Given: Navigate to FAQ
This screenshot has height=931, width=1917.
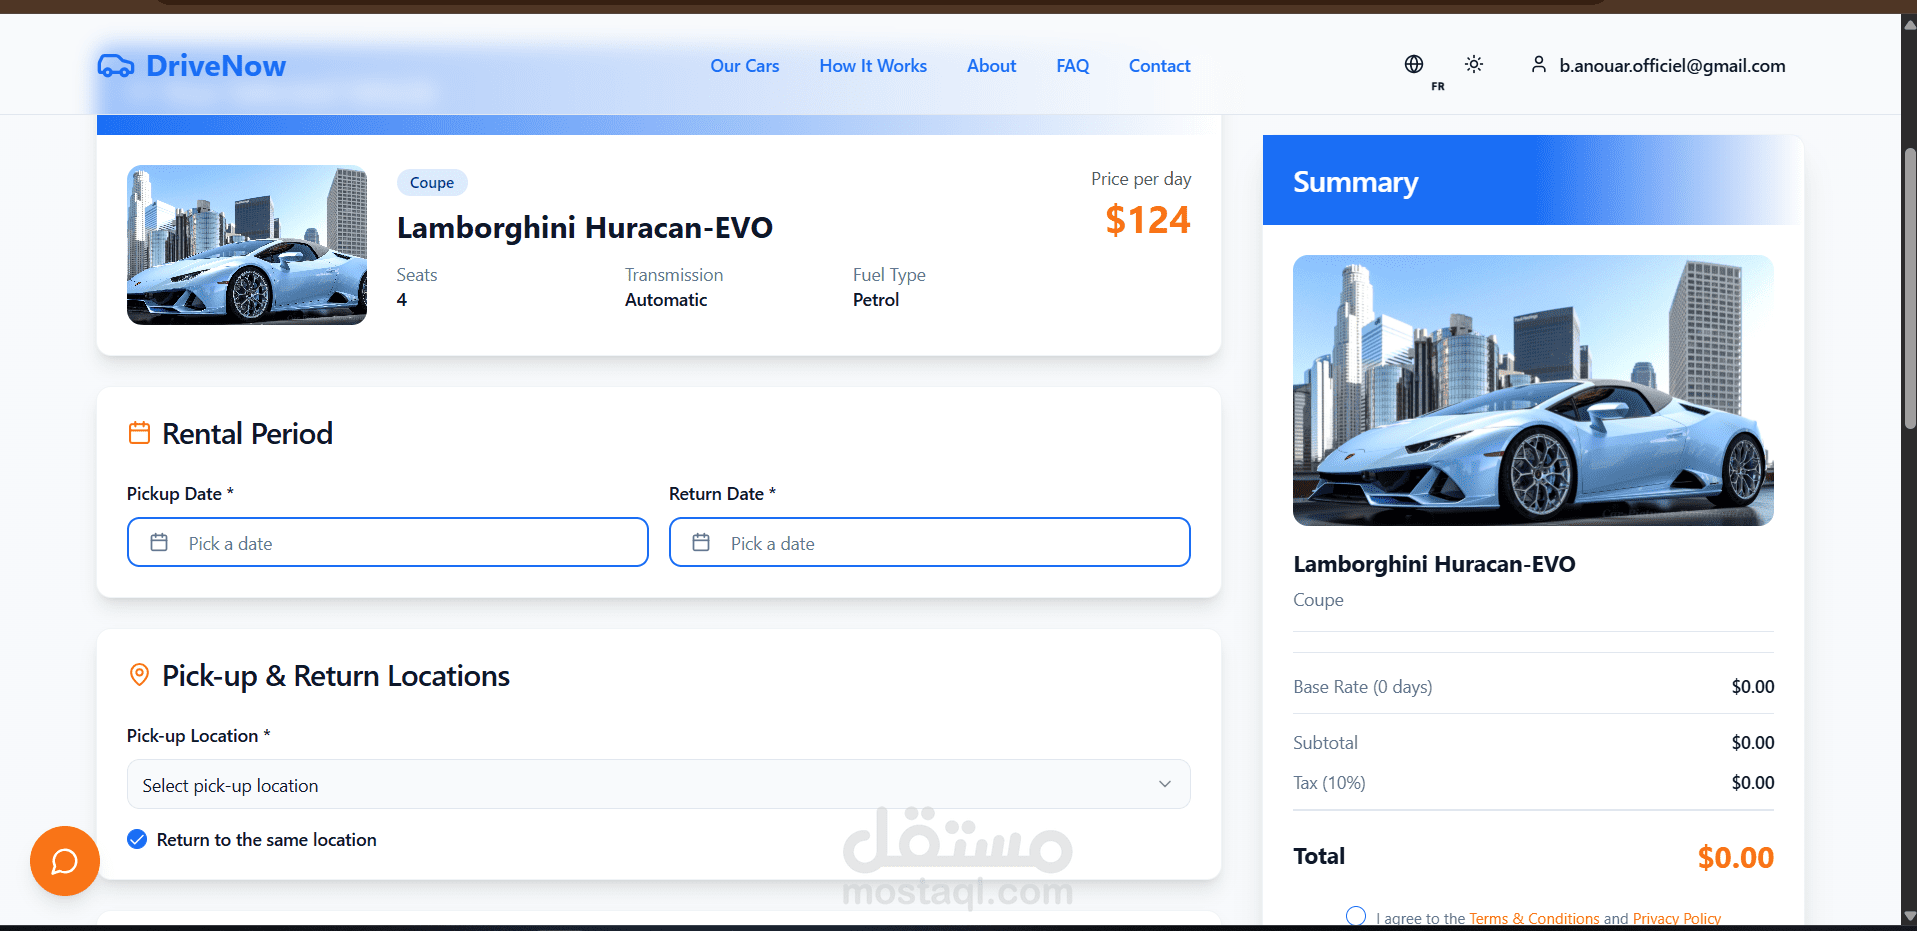Looking at the screenshot, I should click(1072, 66).
